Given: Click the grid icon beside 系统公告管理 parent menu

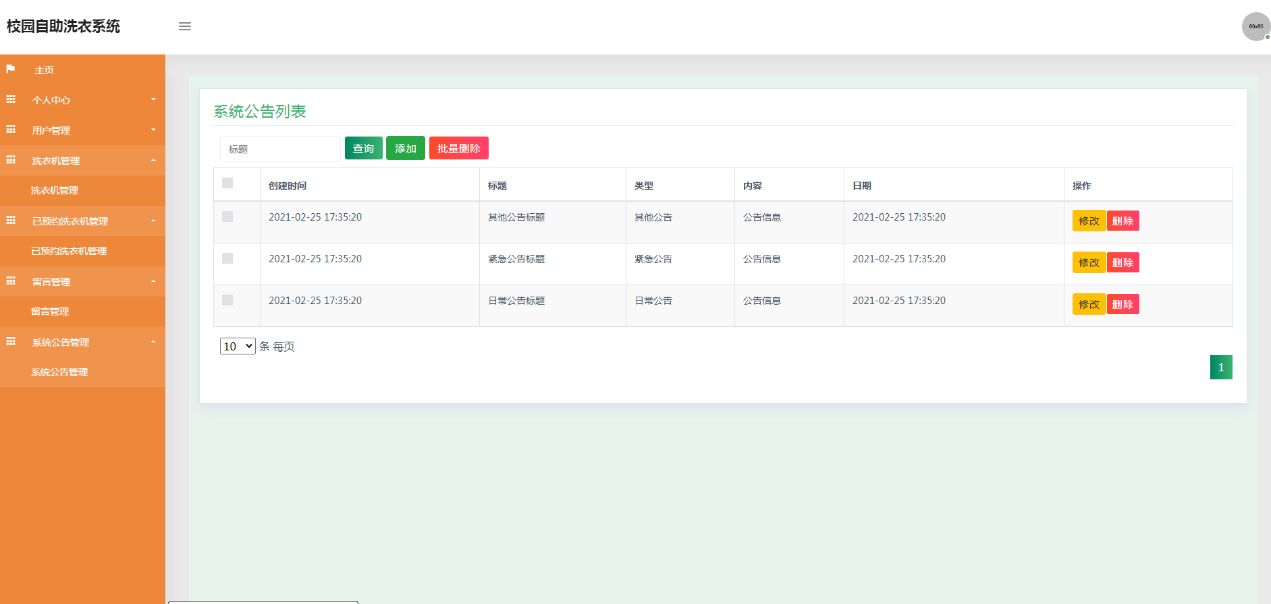Looking at the screenshot, I should (11, 341).
